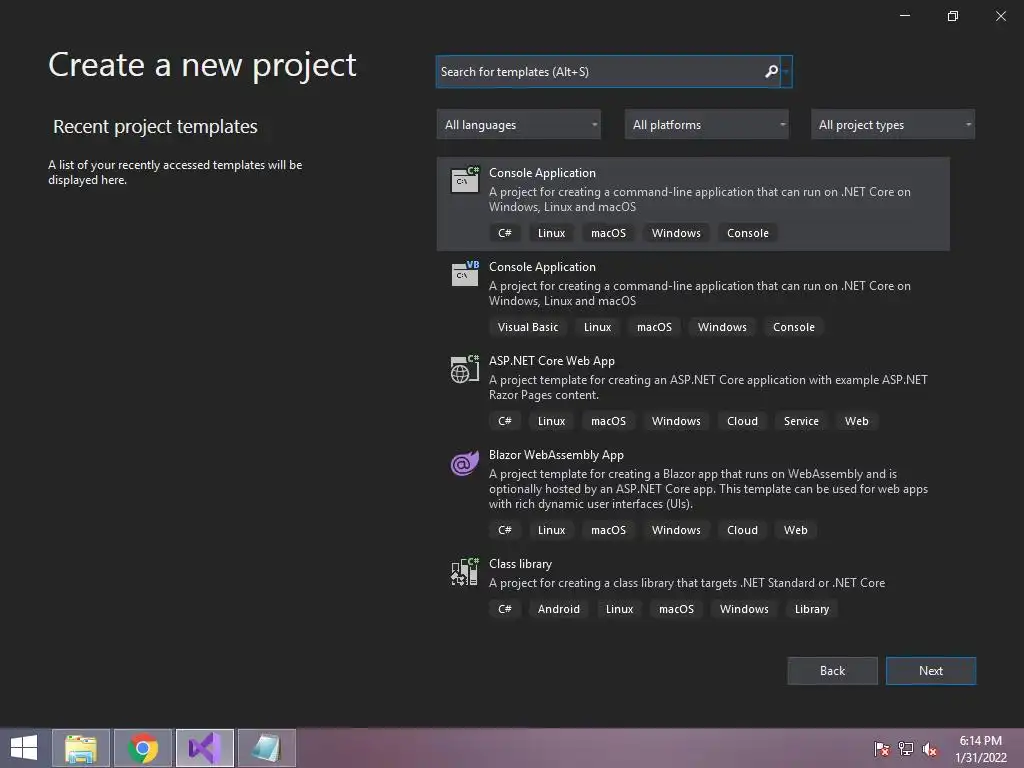Open the notepad app in the taskbar
Screen dimensions: 1024x768
[x=266, y=748]
